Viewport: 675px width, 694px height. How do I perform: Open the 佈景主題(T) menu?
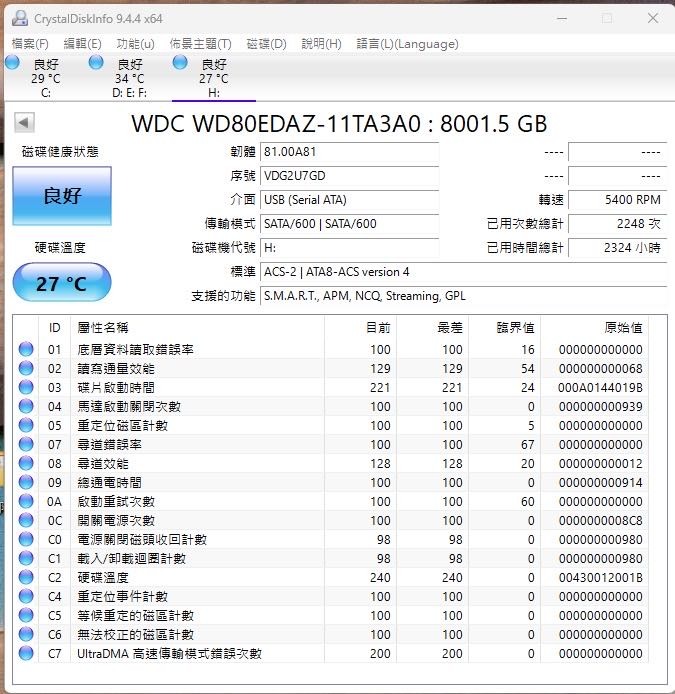tap(201, 44)
